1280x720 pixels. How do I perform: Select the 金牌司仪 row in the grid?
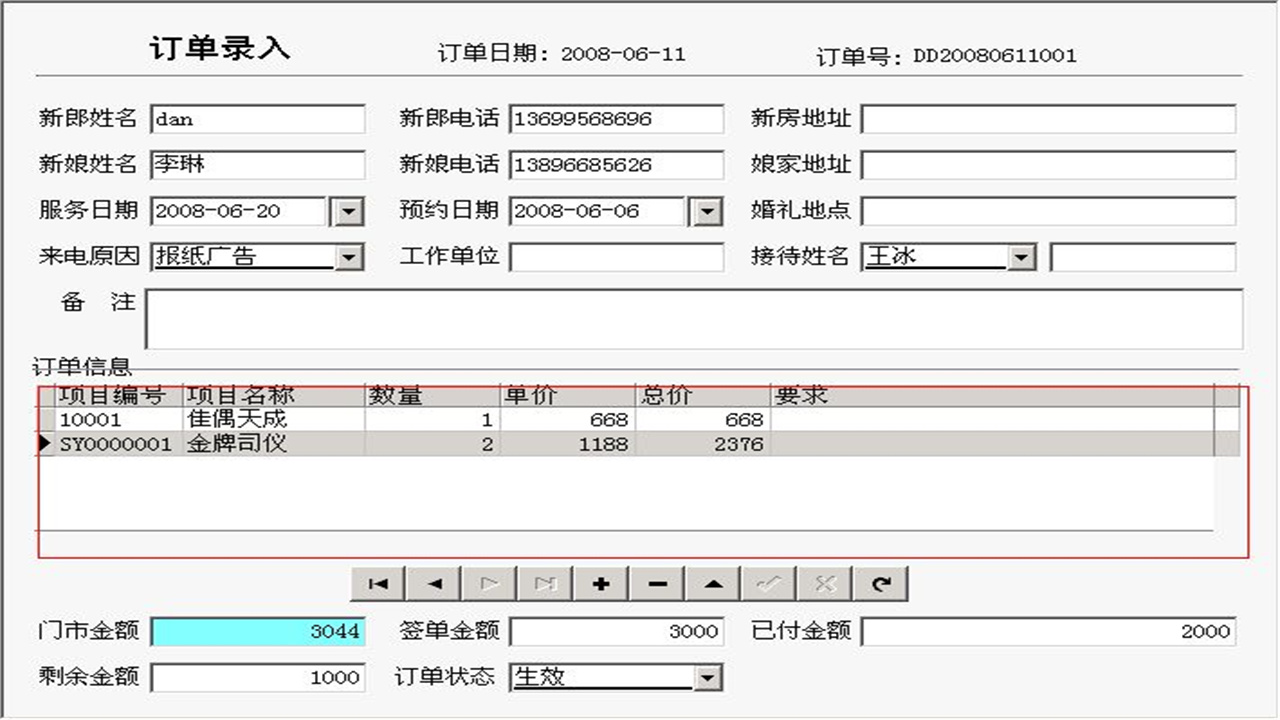pyautogui.click(x=400, y=443)
